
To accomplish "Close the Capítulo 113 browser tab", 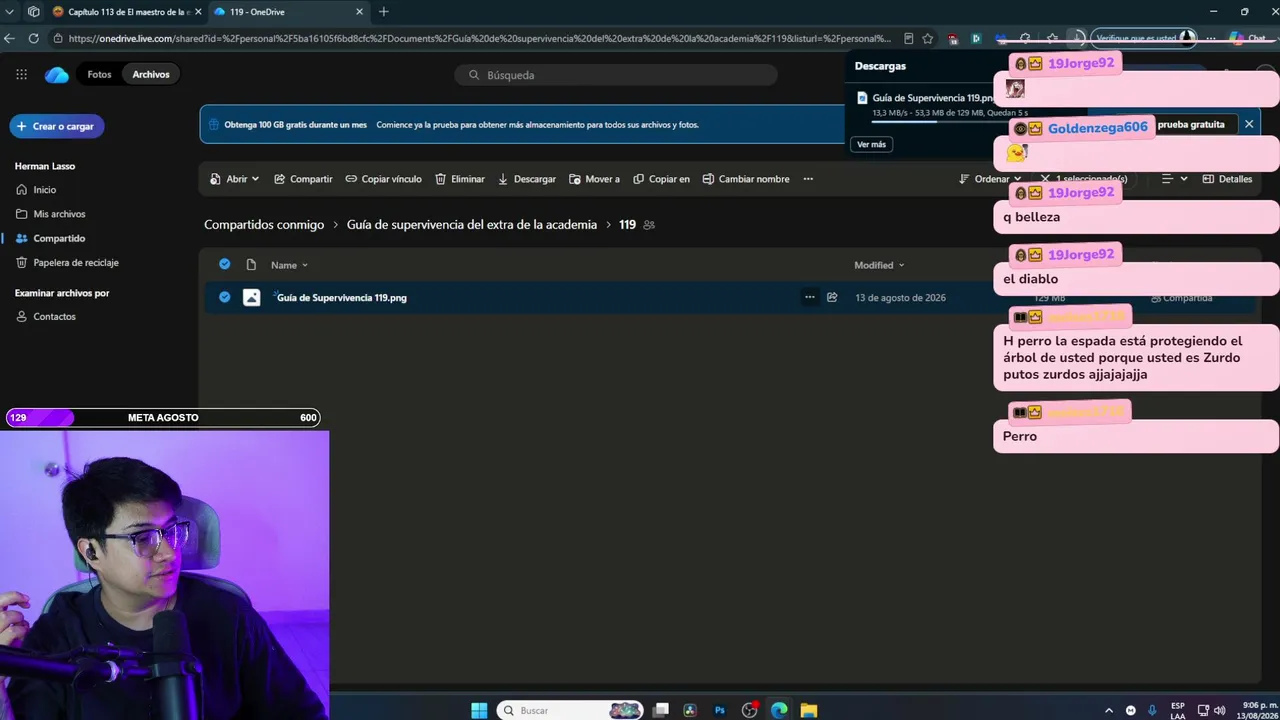I will click(x=197, y=12).
